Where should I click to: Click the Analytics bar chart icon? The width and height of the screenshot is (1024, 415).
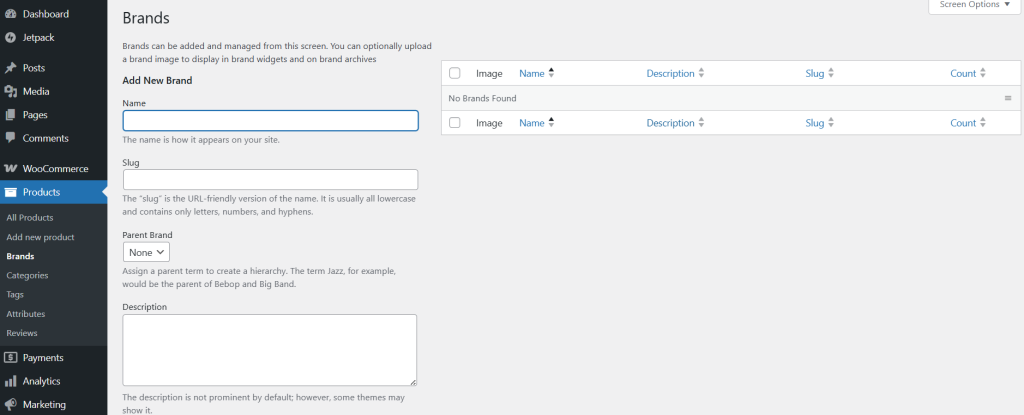(10, 381)
